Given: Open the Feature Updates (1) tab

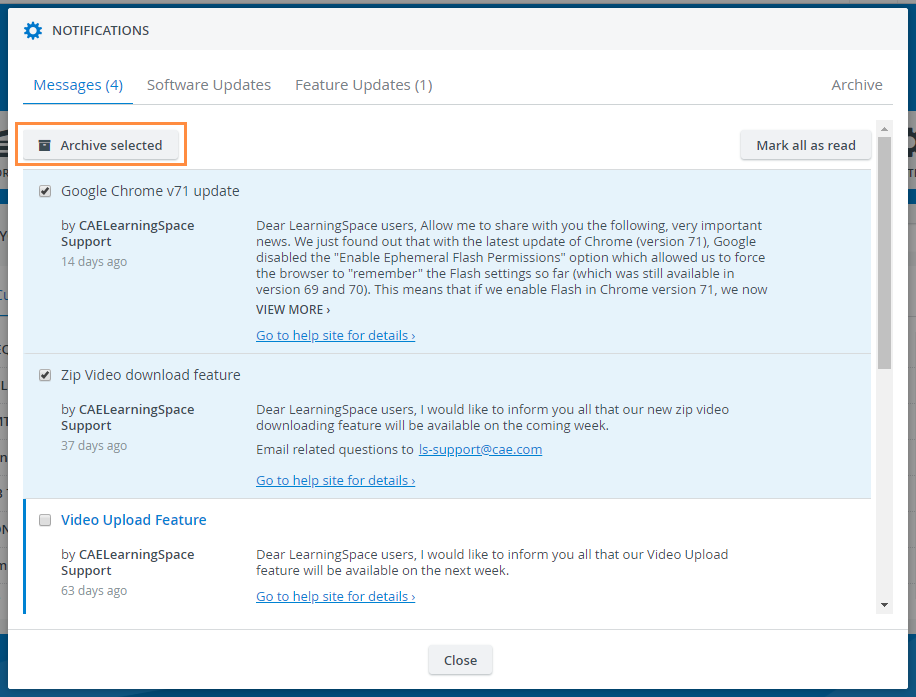Looking at the screenshot, I should (363, 85).
